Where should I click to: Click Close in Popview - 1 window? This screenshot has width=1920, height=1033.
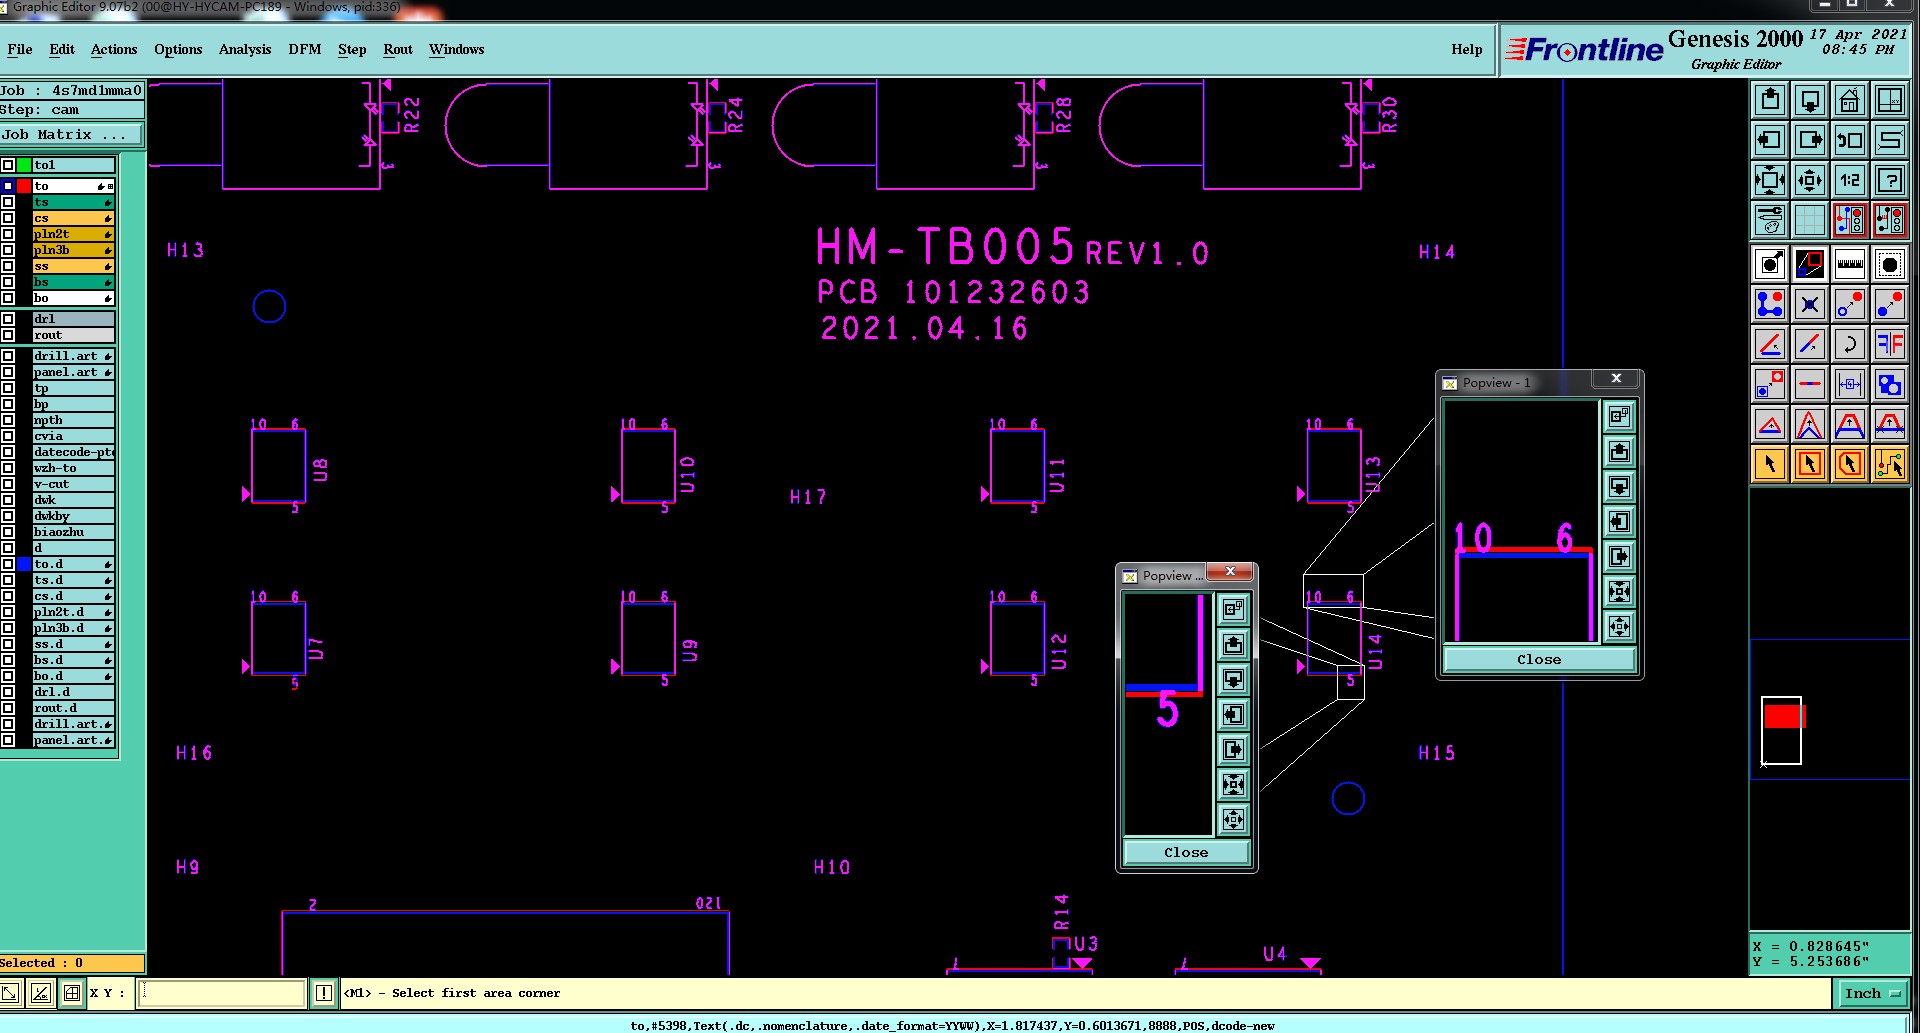coord(1539,660)
